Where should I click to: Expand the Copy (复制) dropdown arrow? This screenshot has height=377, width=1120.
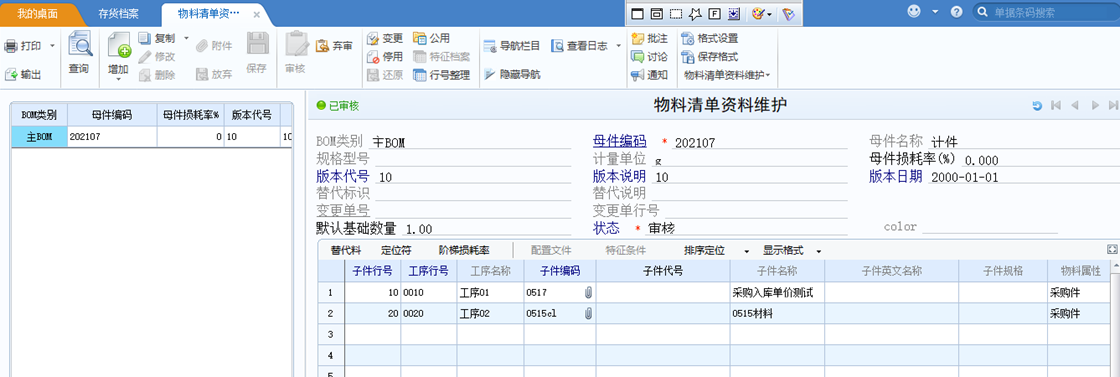click(x=186, y=38)
